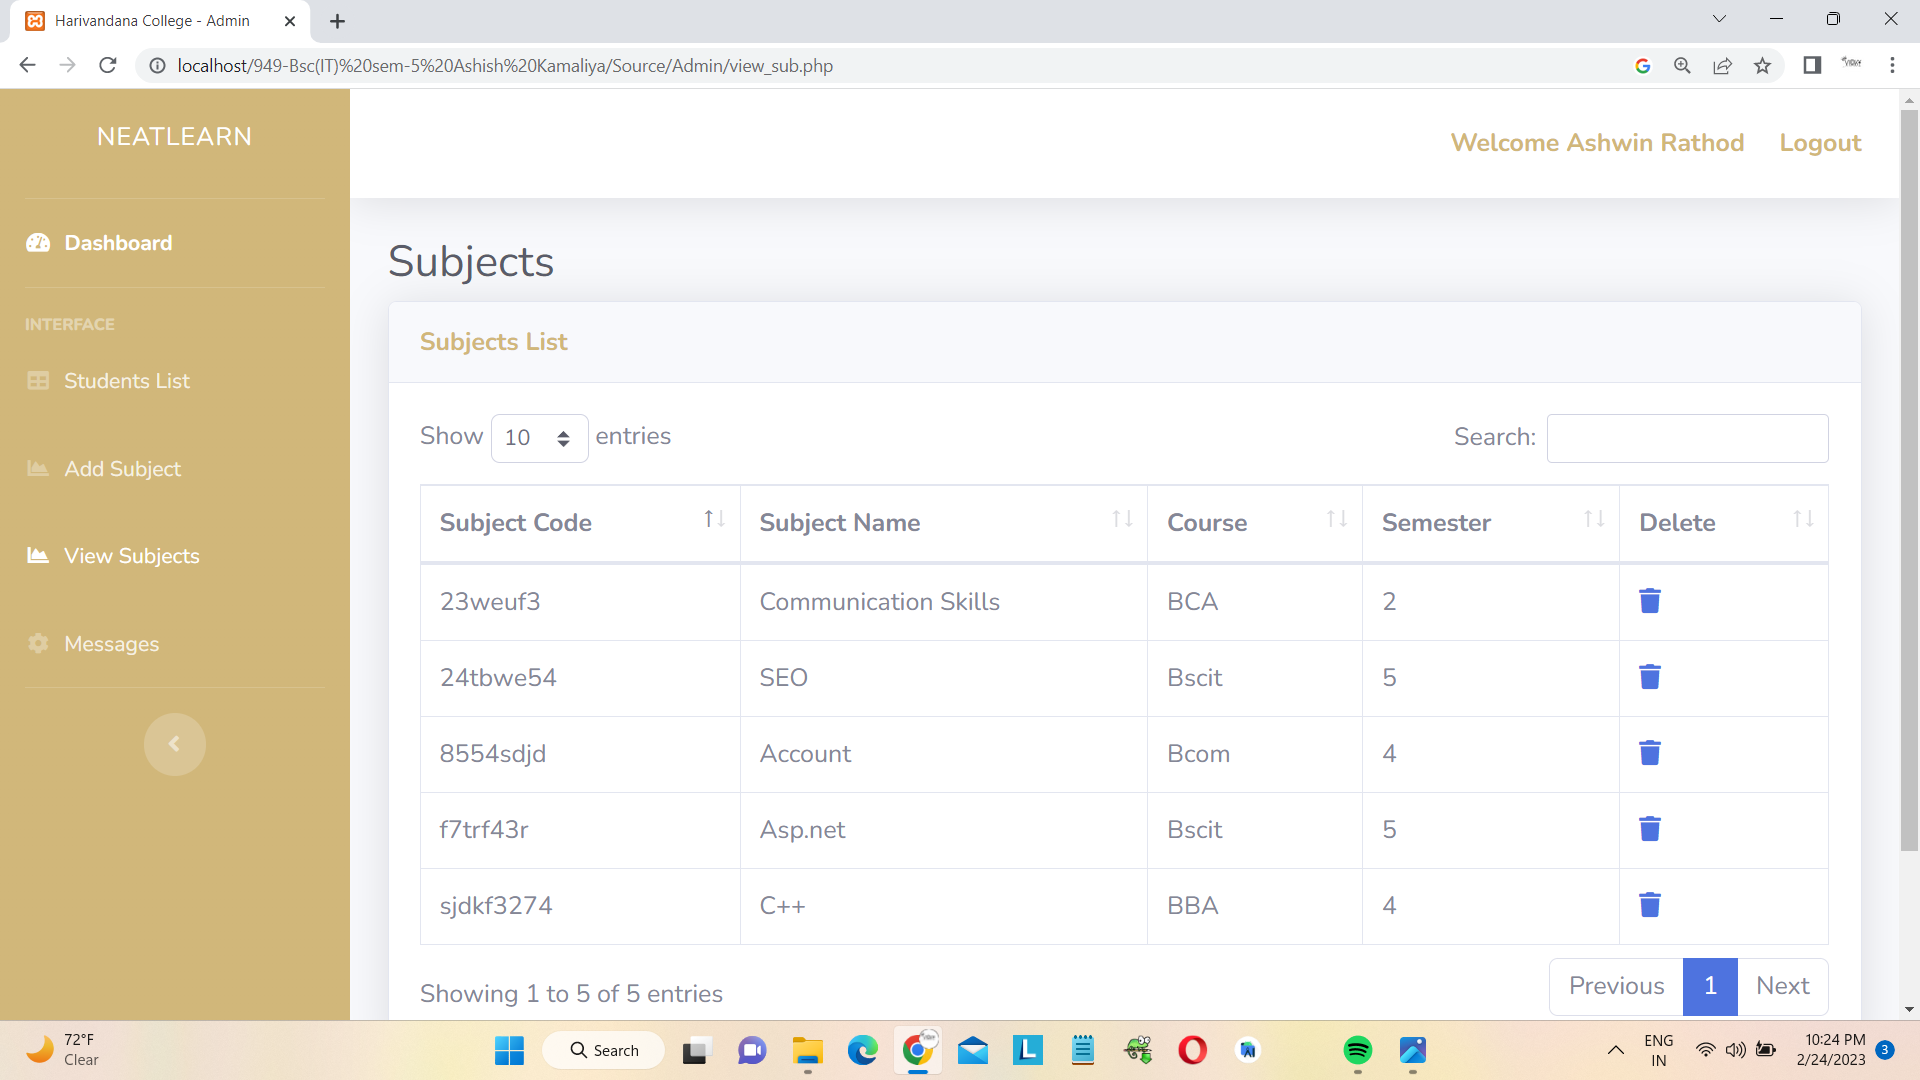
Task: Launch Spotify from the taskbar
Action: pos(1358,1051)
